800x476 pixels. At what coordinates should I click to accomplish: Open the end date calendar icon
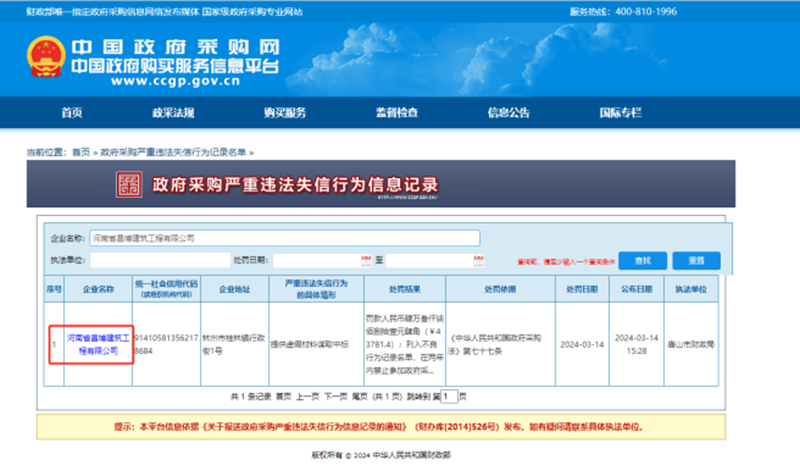click(478, 260)
